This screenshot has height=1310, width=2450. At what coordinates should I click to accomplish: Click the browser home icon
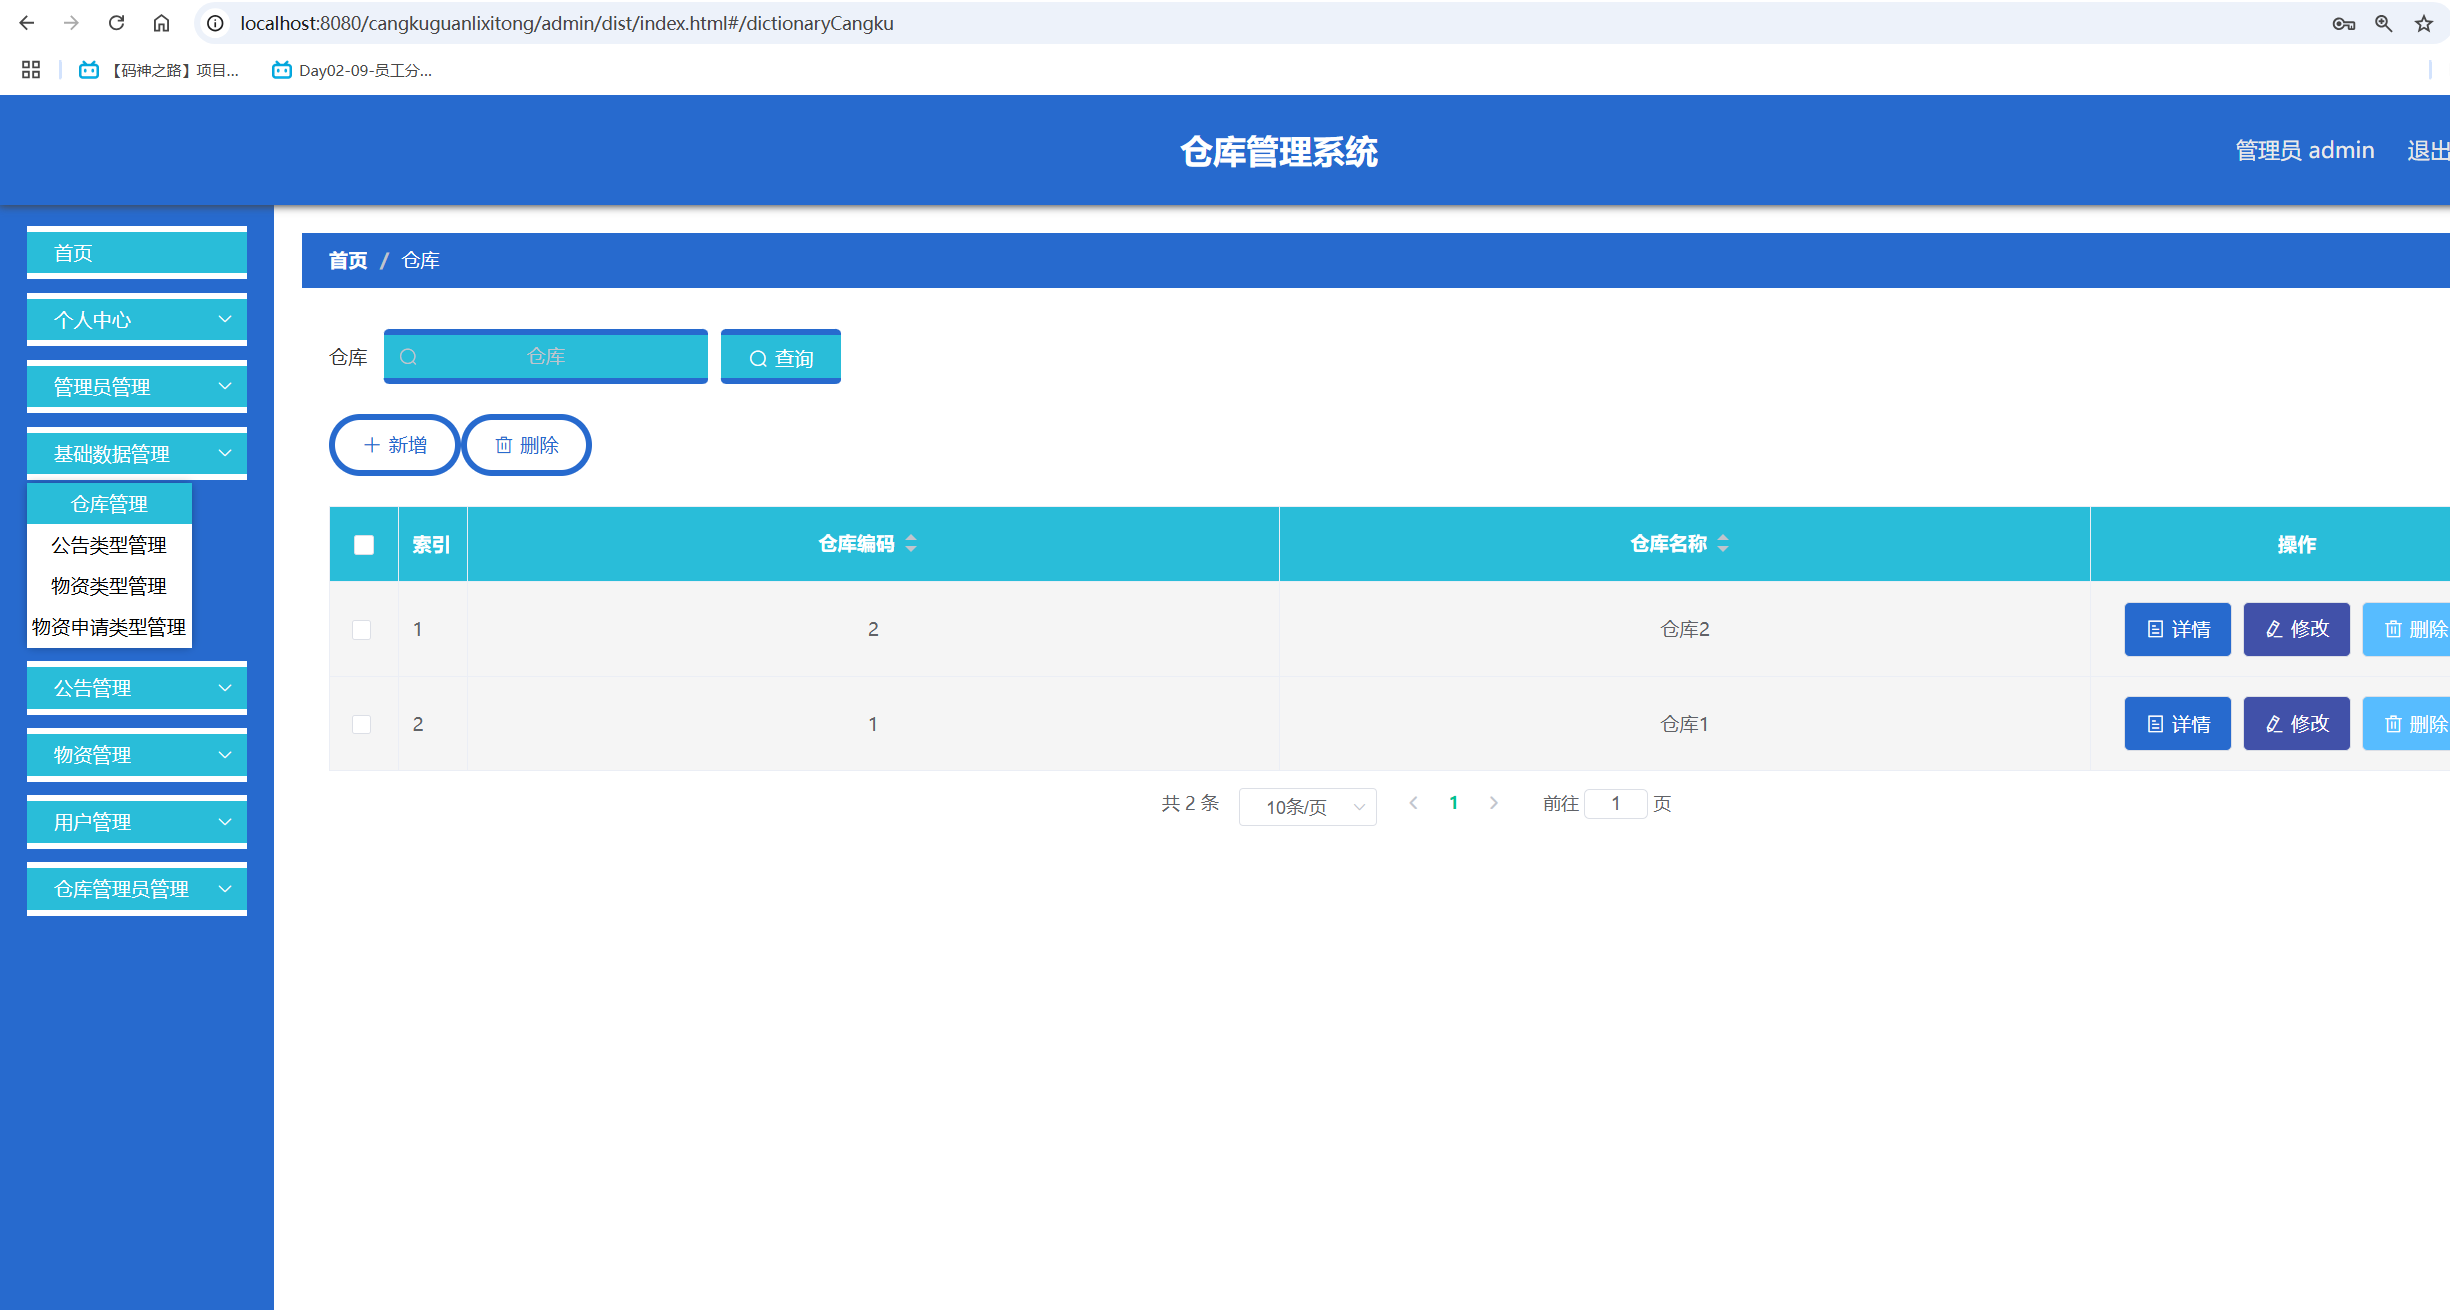coord(160,22)
